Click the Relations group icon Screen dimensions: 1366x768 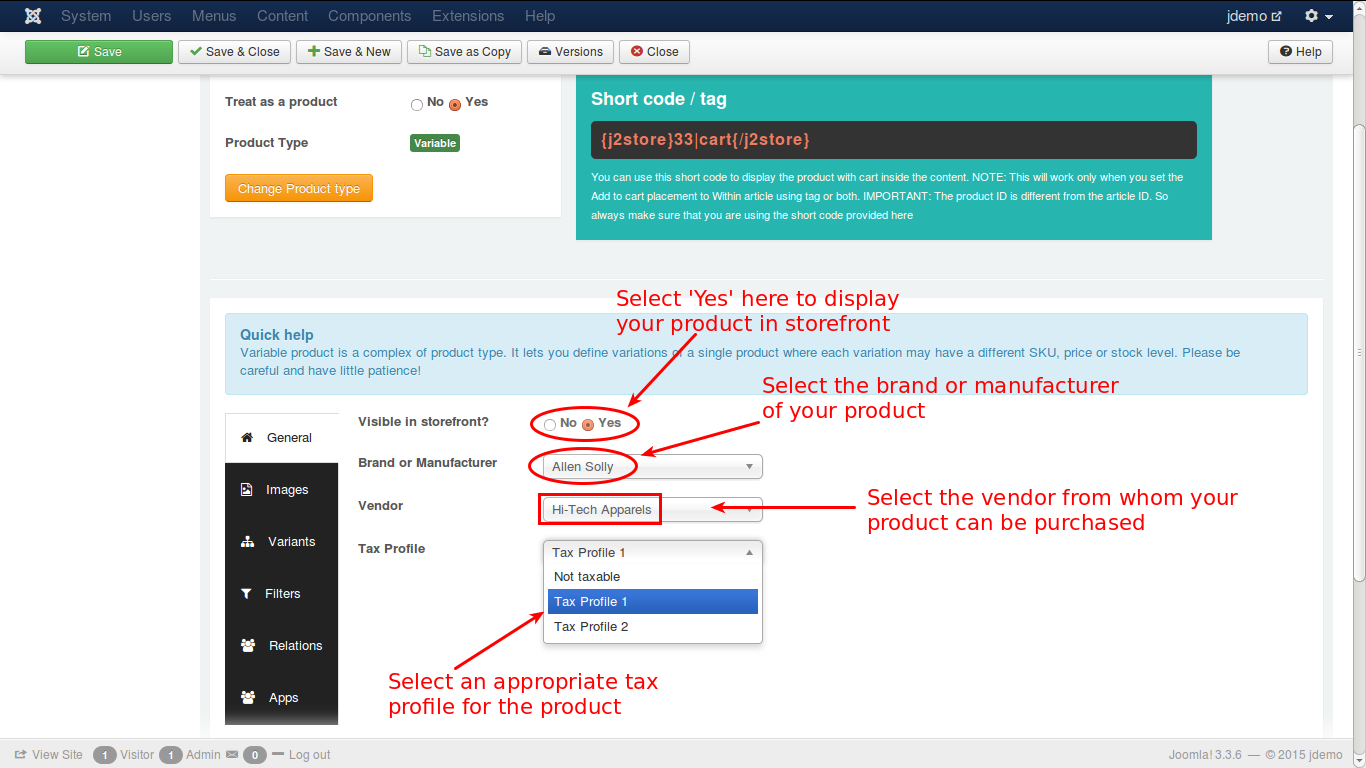click(x=247, y=646)
